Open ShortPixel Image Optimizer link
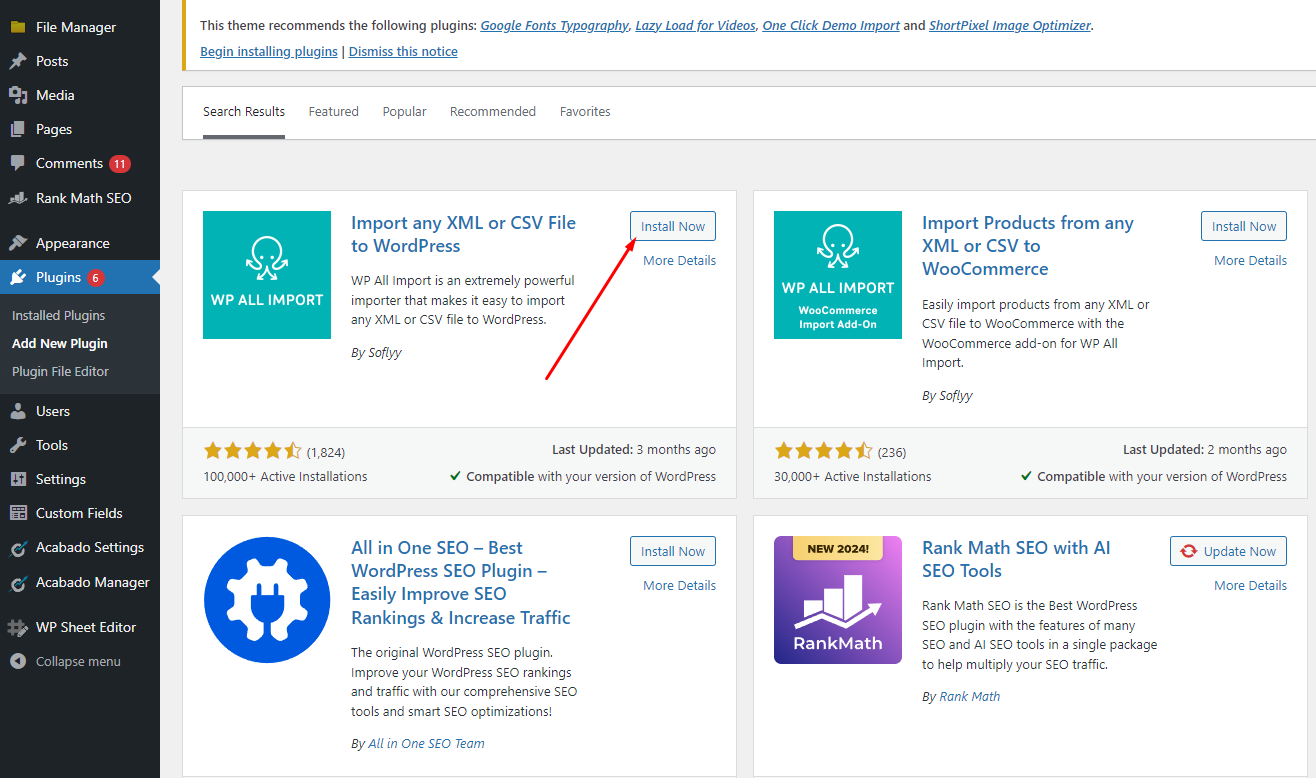This screenshot has width=1316, height=778. pyautogui.click(x=1010, y=25)
